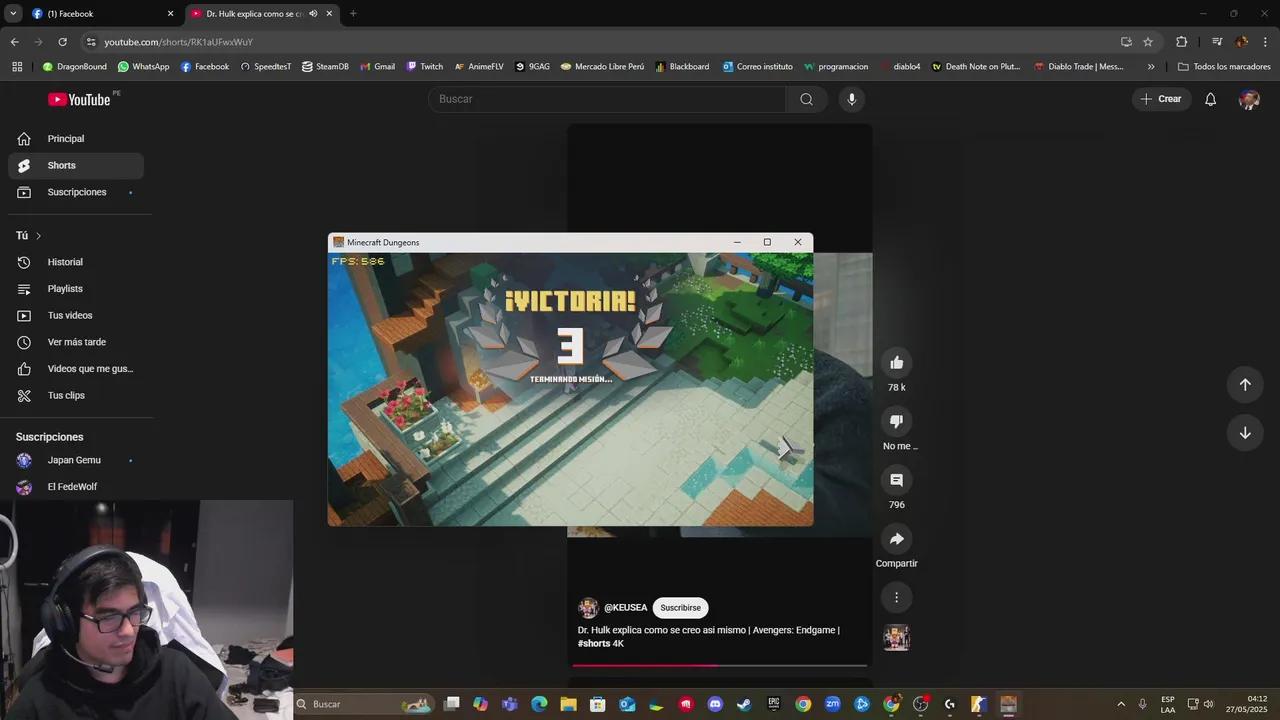The image size is (1280, 720).
Task: Open the @KEUSEA channel name link
Action: pos(625,608)
